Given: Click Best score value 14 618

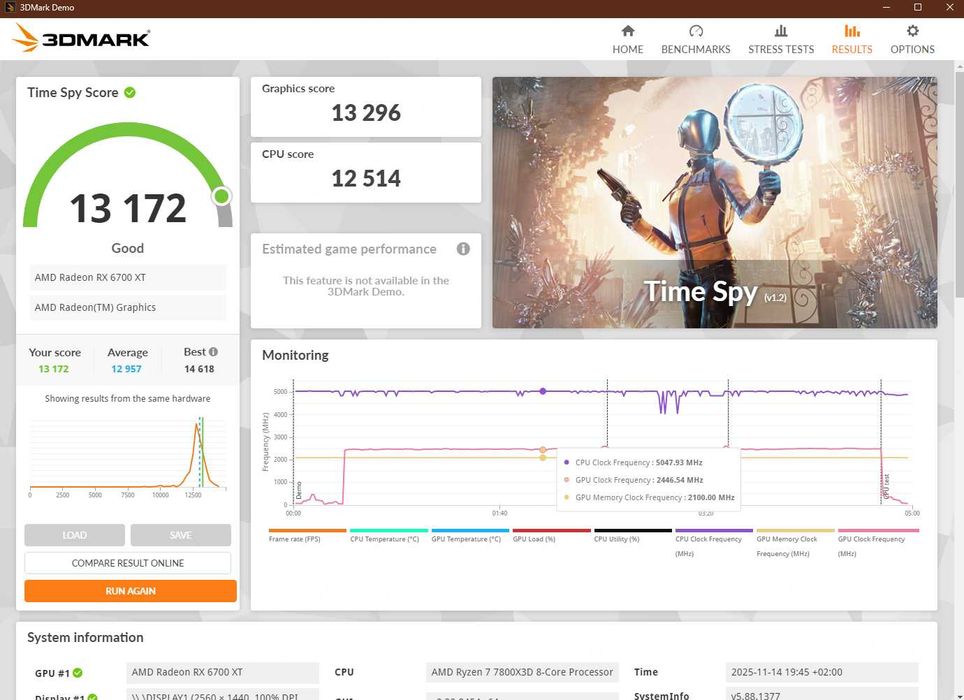Looking at the screenshot, I should point(199,369).
